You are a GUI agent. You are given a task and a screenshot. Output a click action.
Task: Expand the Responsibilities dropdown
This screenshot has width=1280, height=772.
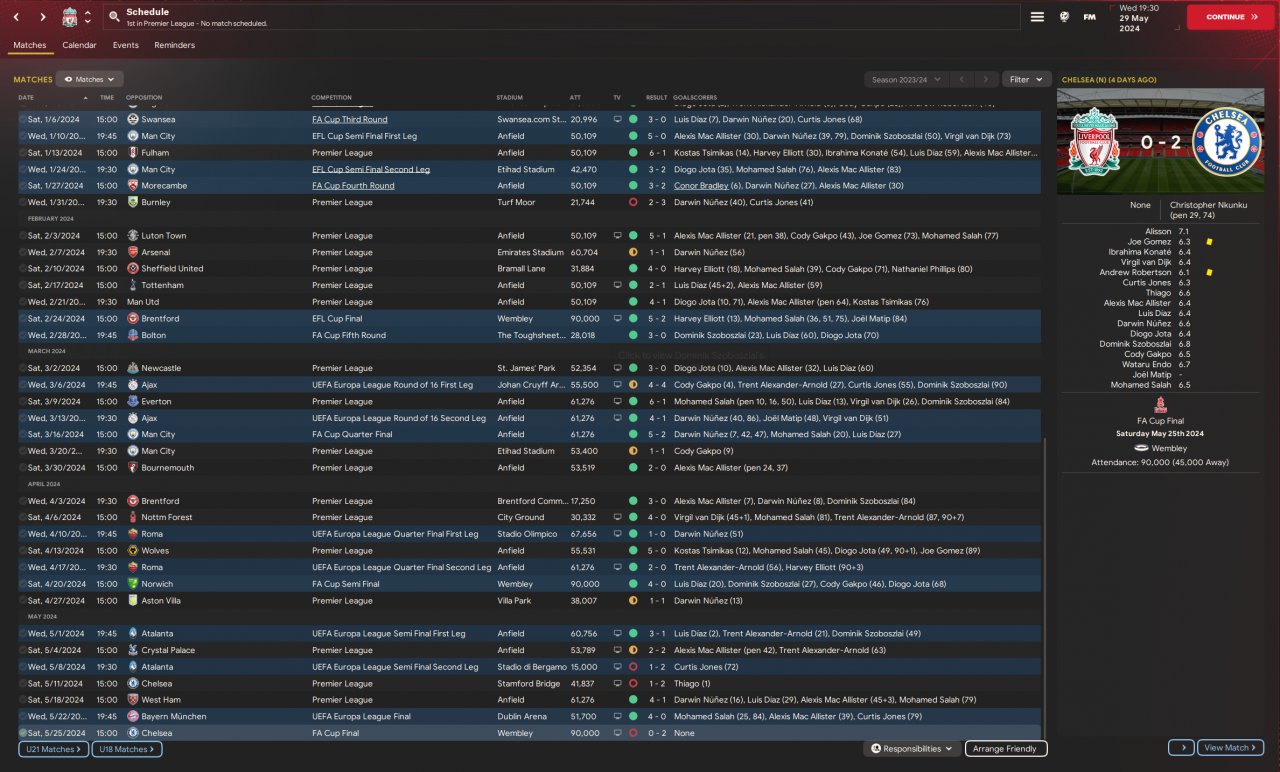coord(911,748)
